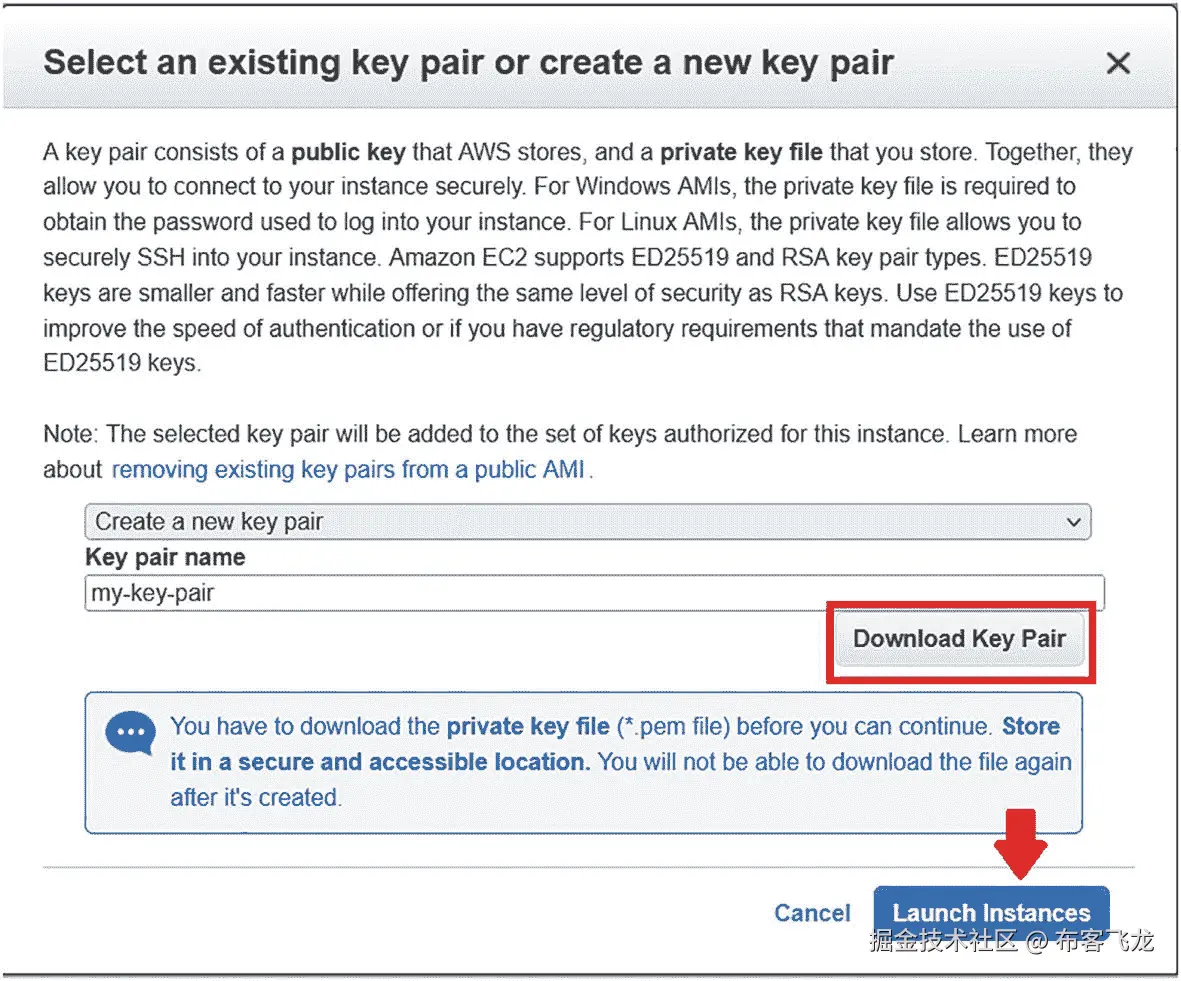1181x981 pixels.
Task: Click "after it's created." text in info box
Action: (255, 797)
